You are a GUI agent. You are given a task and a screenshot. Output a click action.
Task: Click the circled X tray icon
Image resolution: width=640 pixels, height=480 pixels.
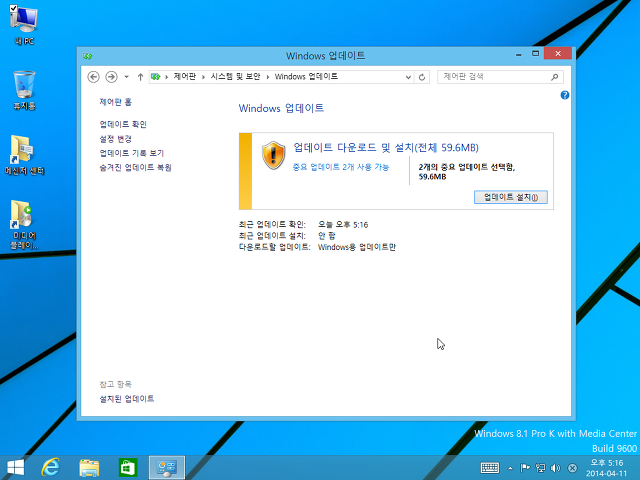(573, 468)
